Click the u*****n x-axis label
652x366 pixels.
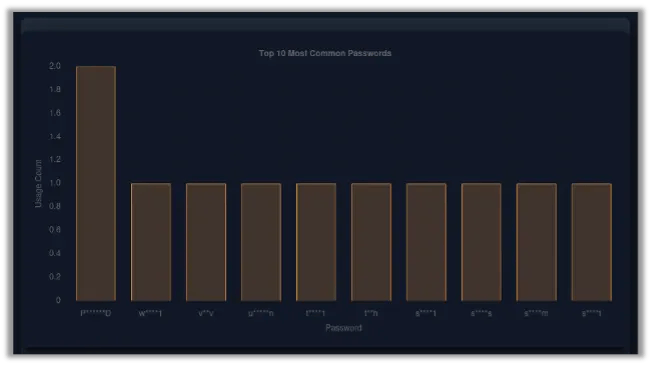click(x=261, y=313)
